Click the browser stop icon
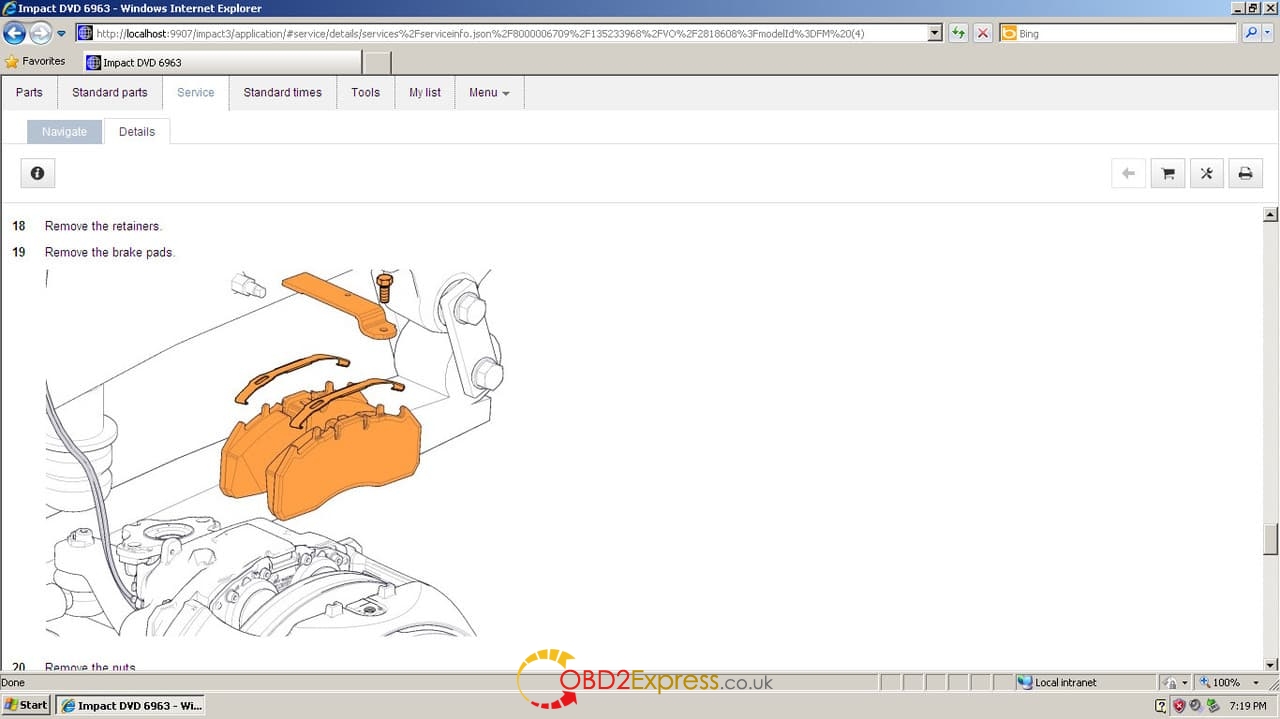 (x=983, y=33)
